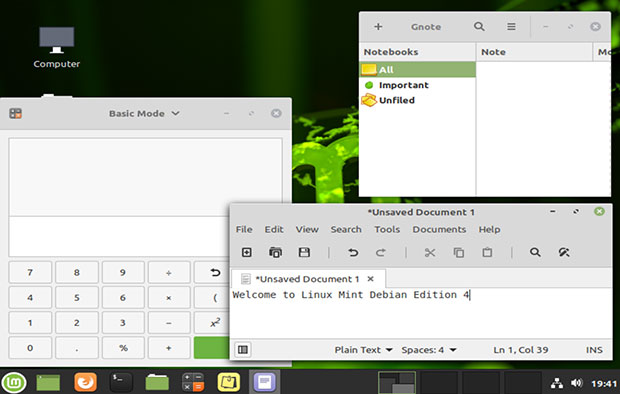
Task: Click the calculator key 3
Action: (x=123, y=323)
